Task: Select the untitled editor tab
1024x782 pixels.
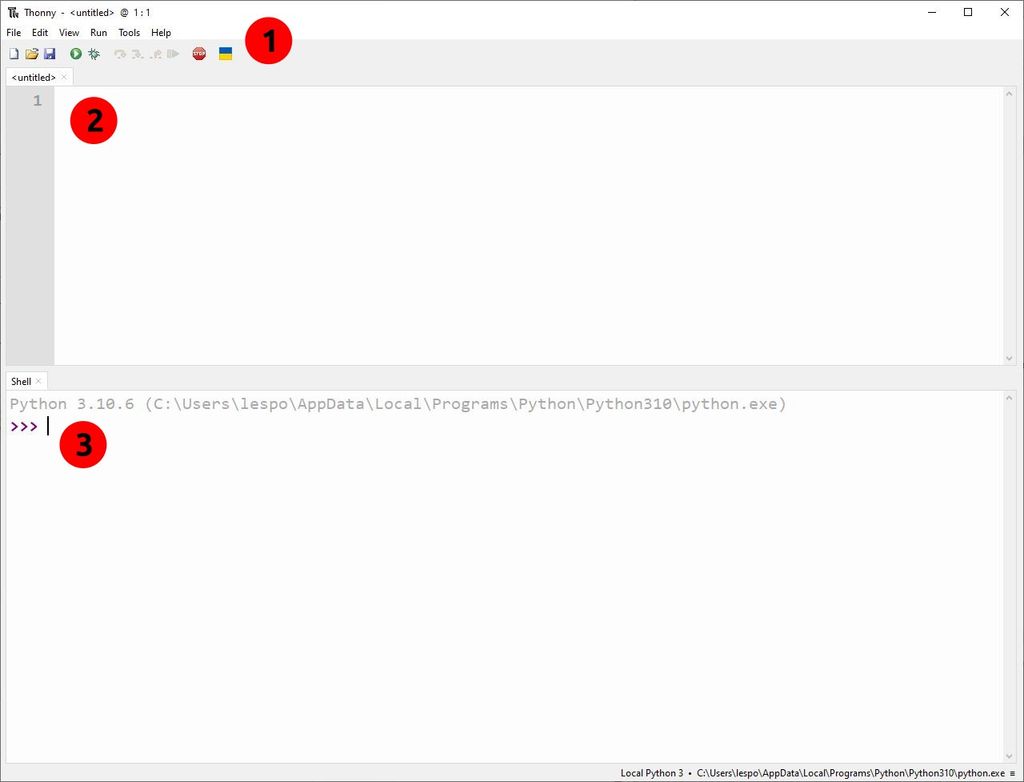Action: tap(32, 77)
